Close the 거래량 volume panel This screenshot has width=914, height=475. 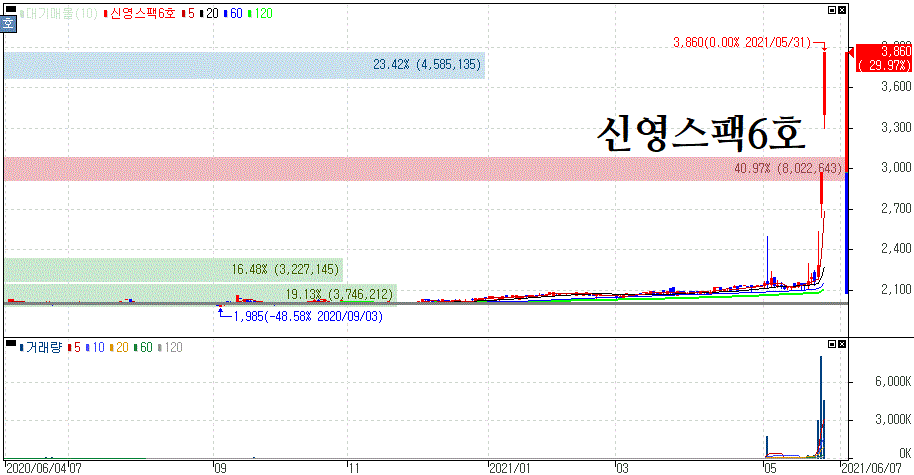tap(842, 344)
